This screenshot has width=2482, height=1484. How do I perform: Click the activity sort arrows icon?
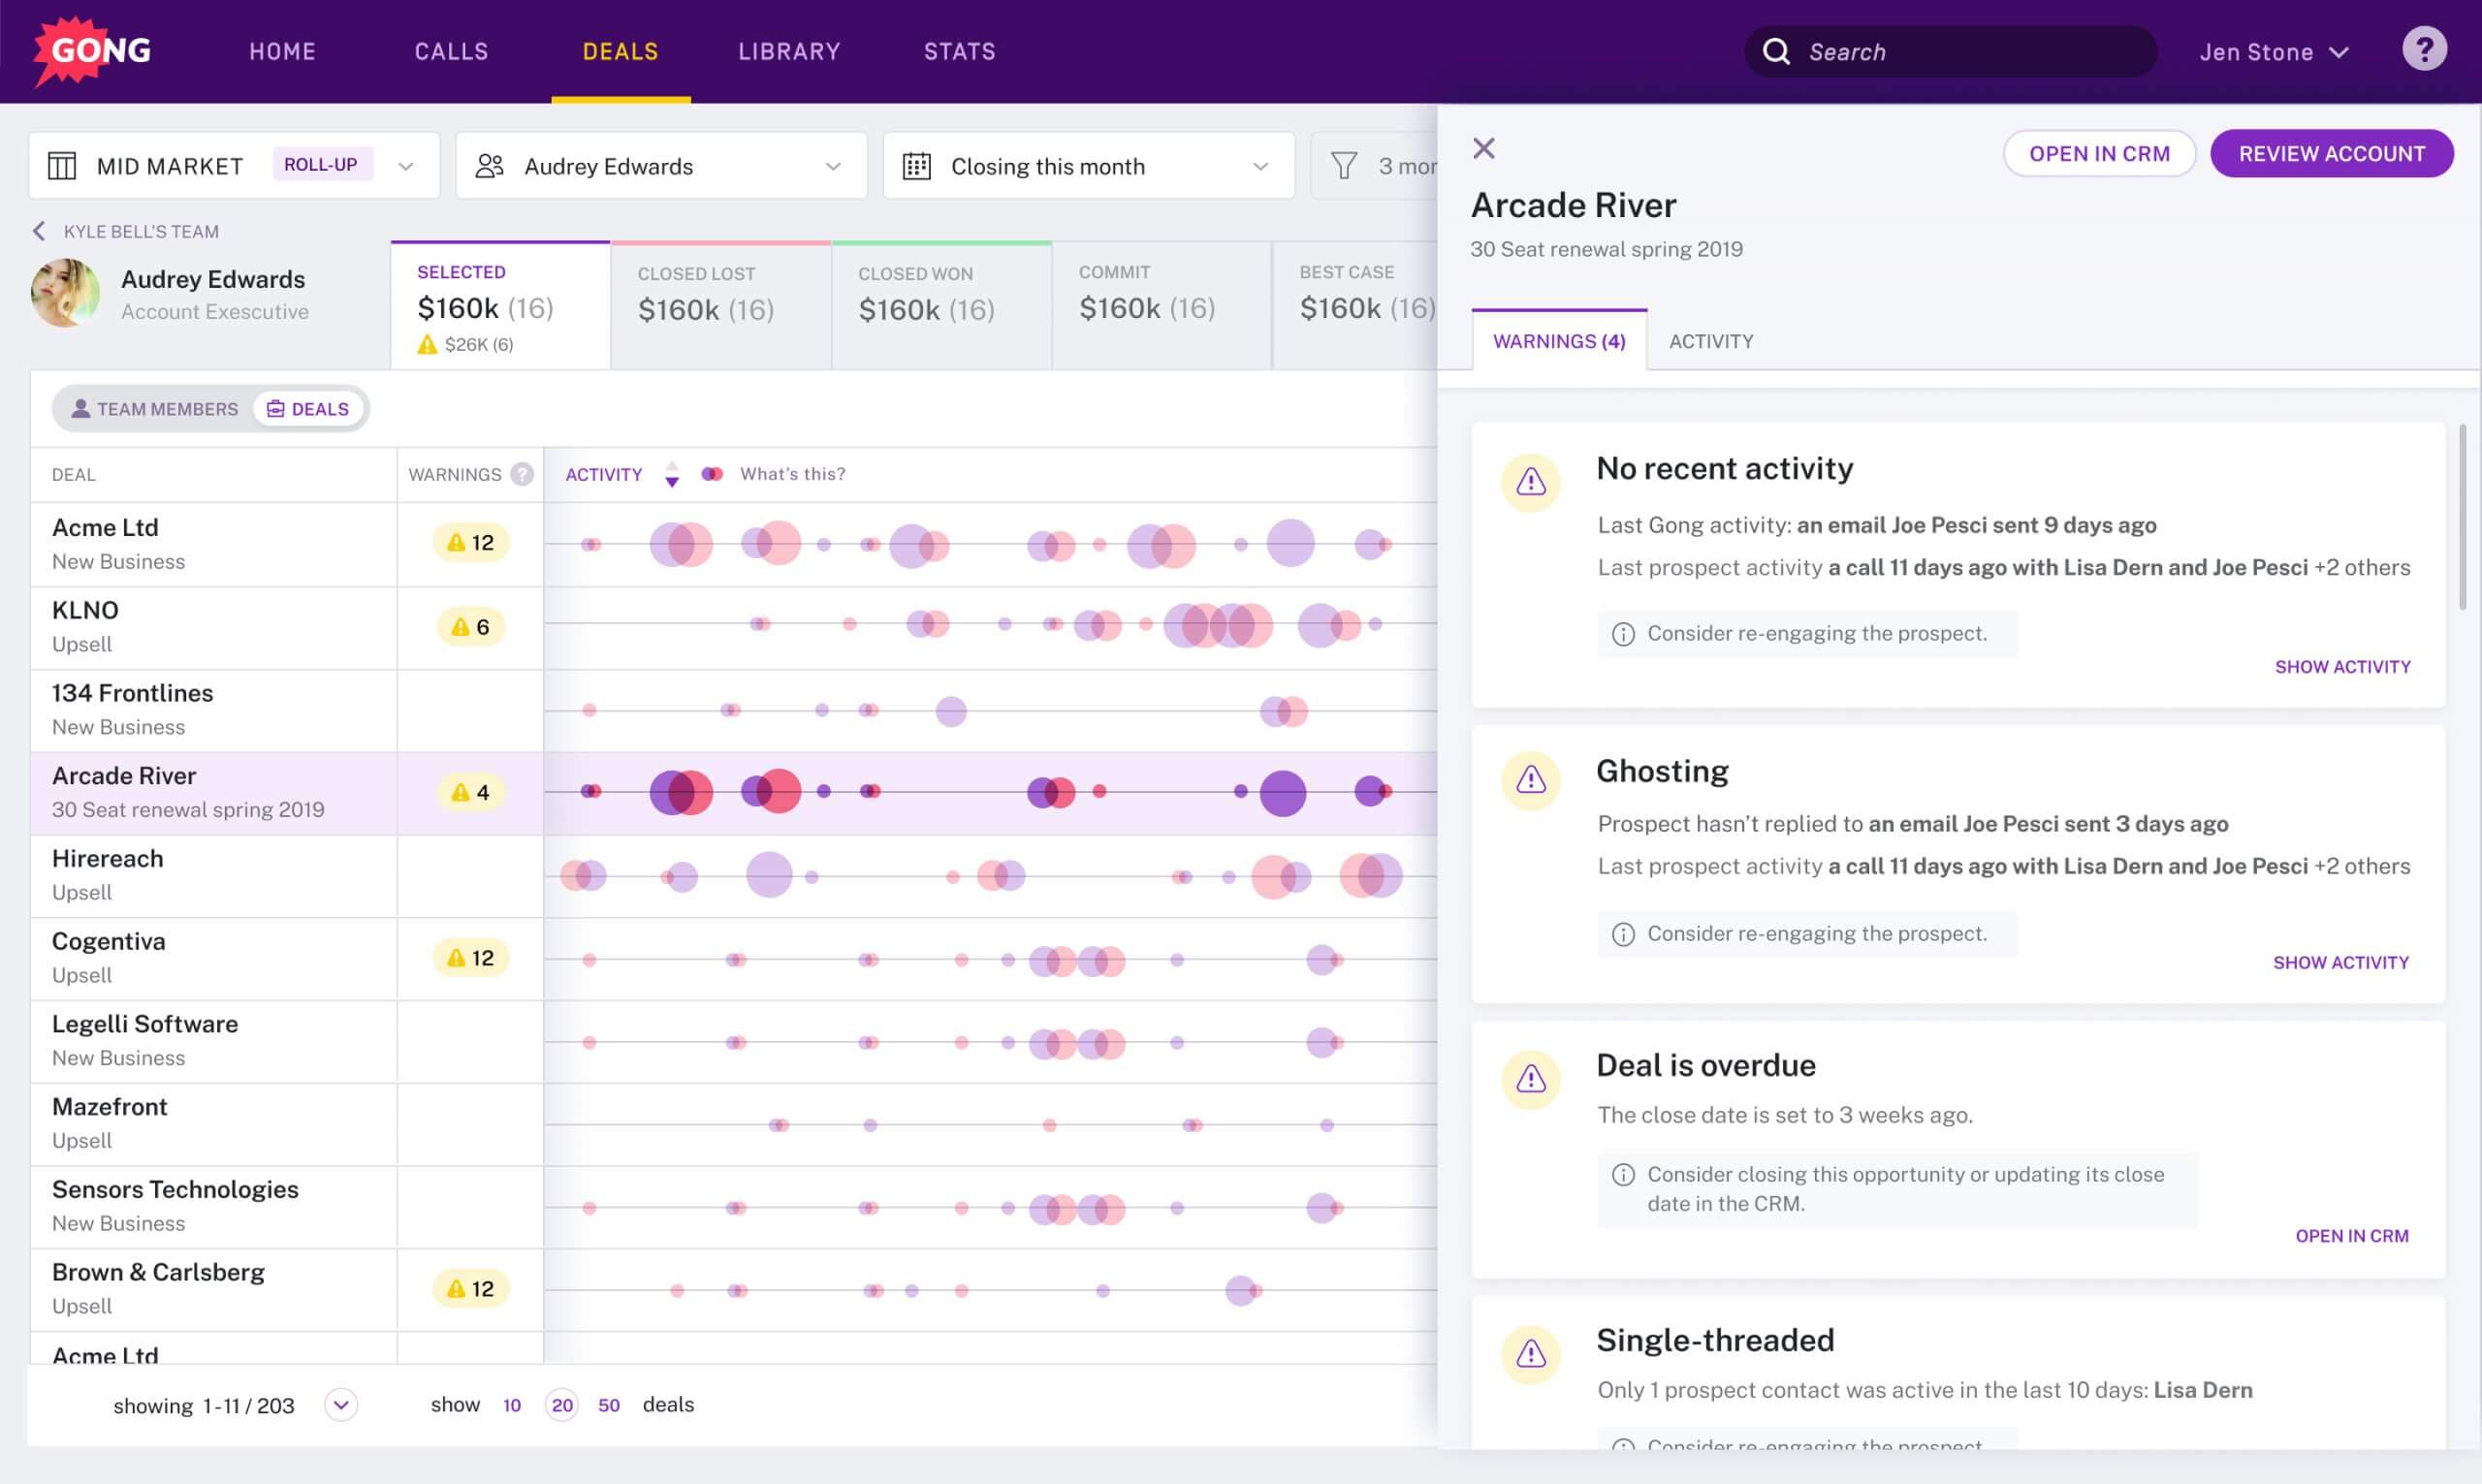click(x=672, y=474)
